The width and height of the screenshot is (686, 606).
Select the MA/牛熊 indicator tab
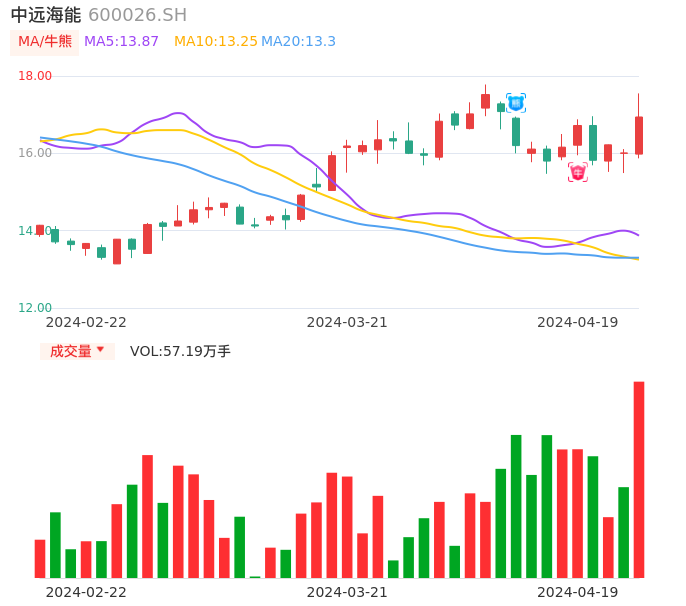44,42
